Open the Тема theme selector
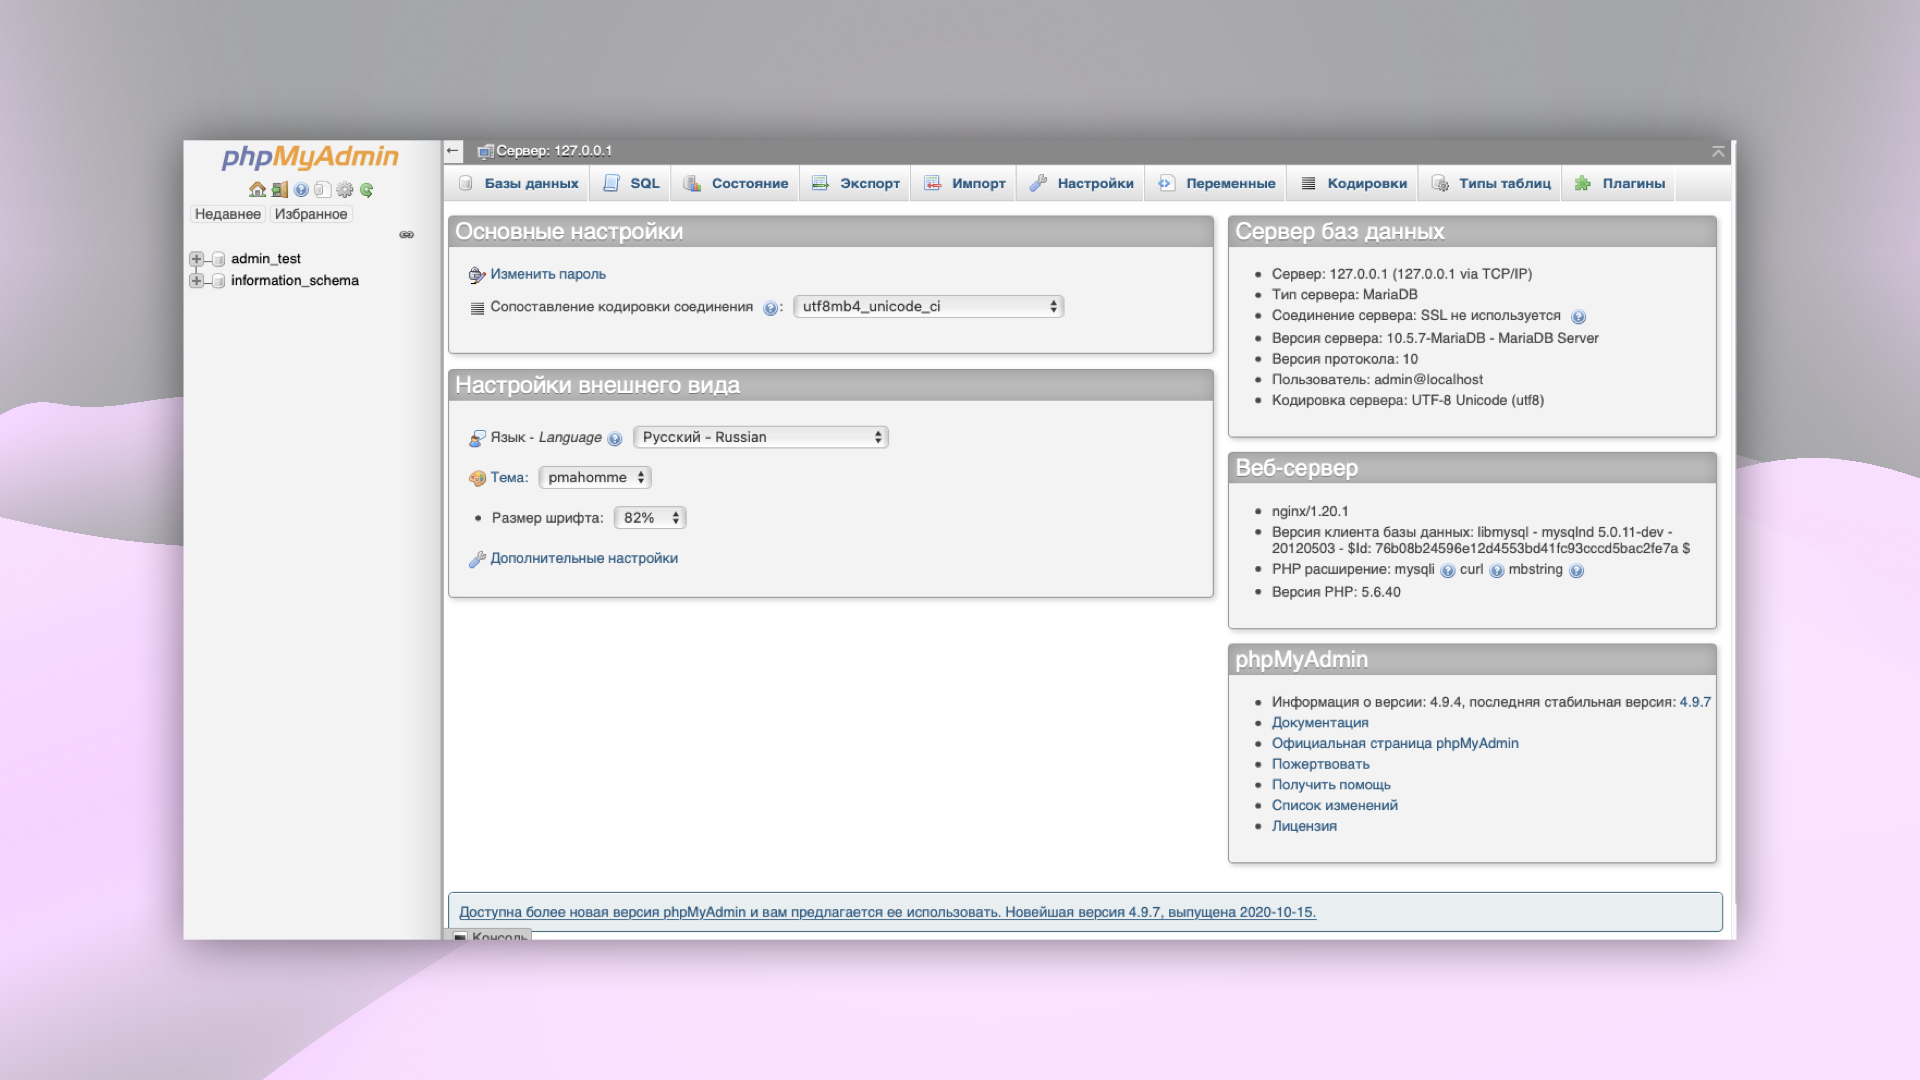The image size is (1920, 1080). [x=594, y=477]
